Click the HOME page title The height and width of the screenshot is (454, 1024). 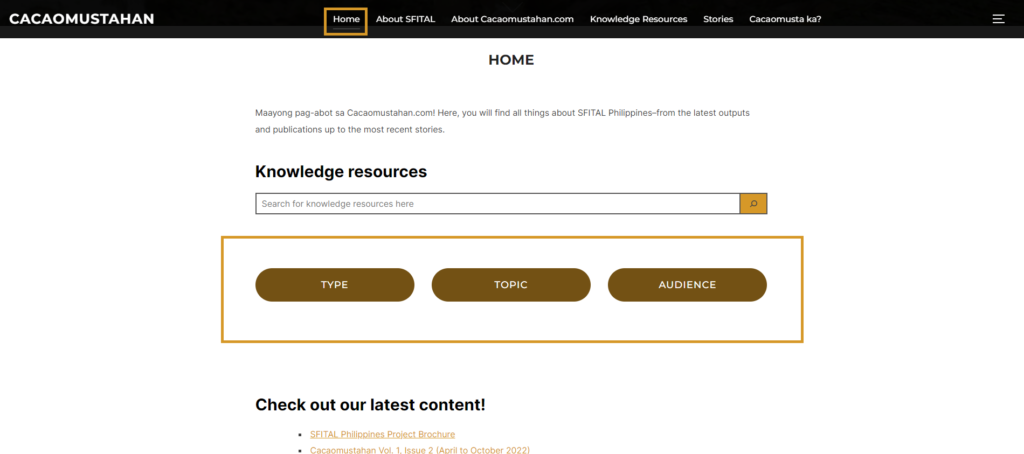(x=511, y=60)
